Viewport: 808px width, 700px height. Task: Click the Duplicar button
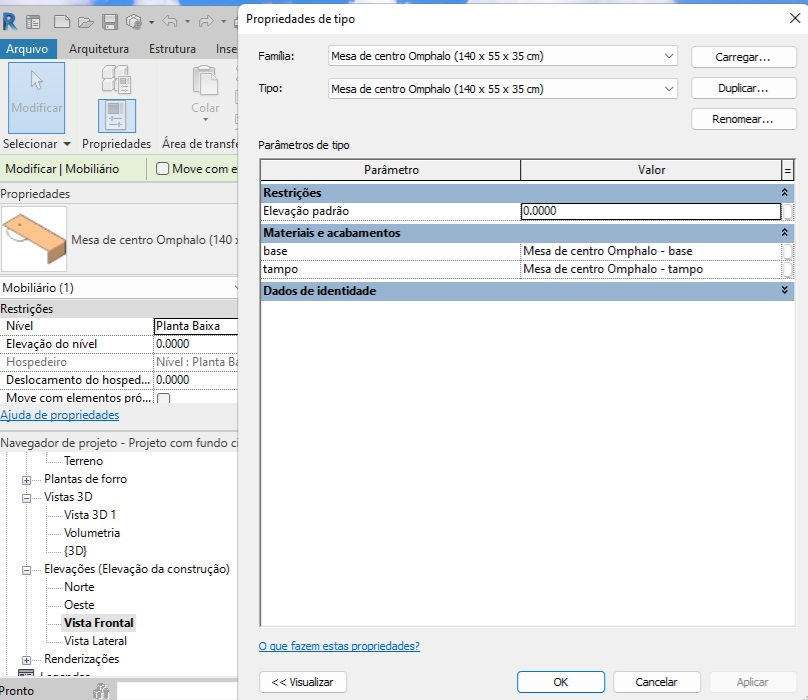click(744, 88)
